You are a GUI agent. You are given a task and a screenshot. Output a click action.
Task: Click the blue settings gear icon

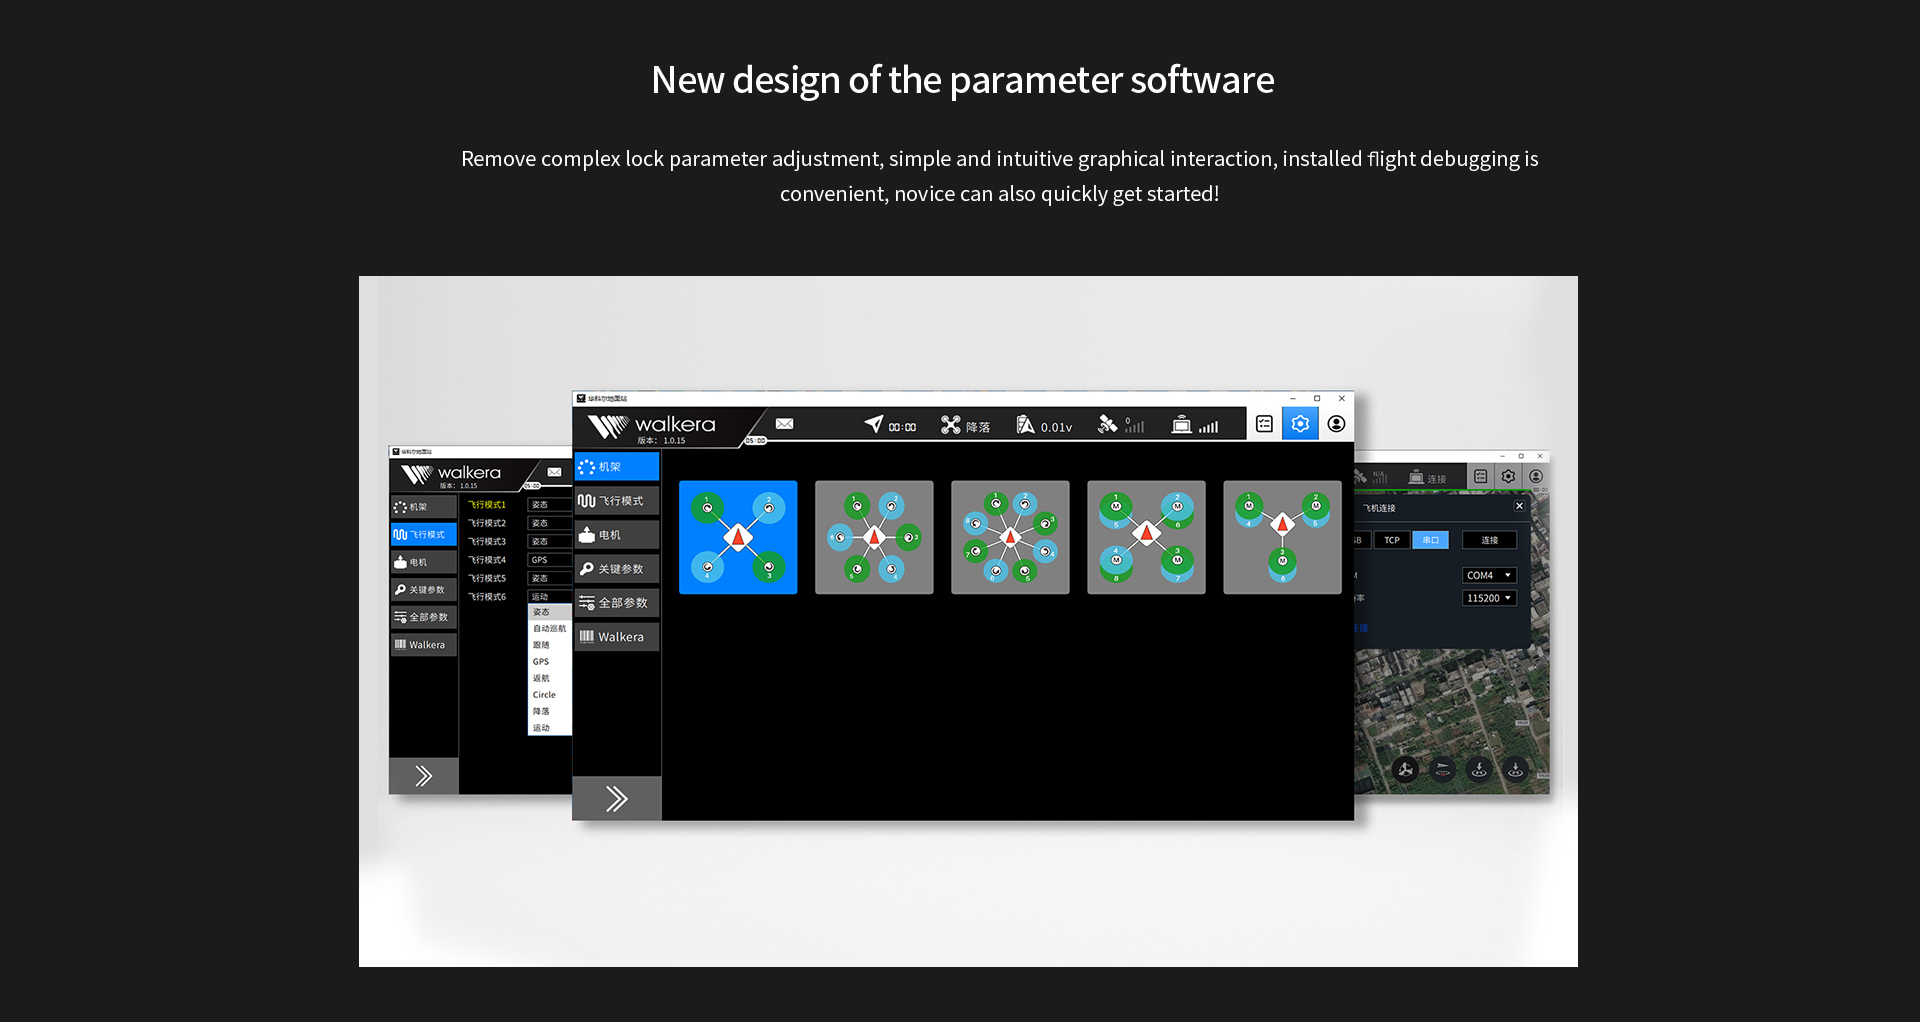pos(1300,424)
